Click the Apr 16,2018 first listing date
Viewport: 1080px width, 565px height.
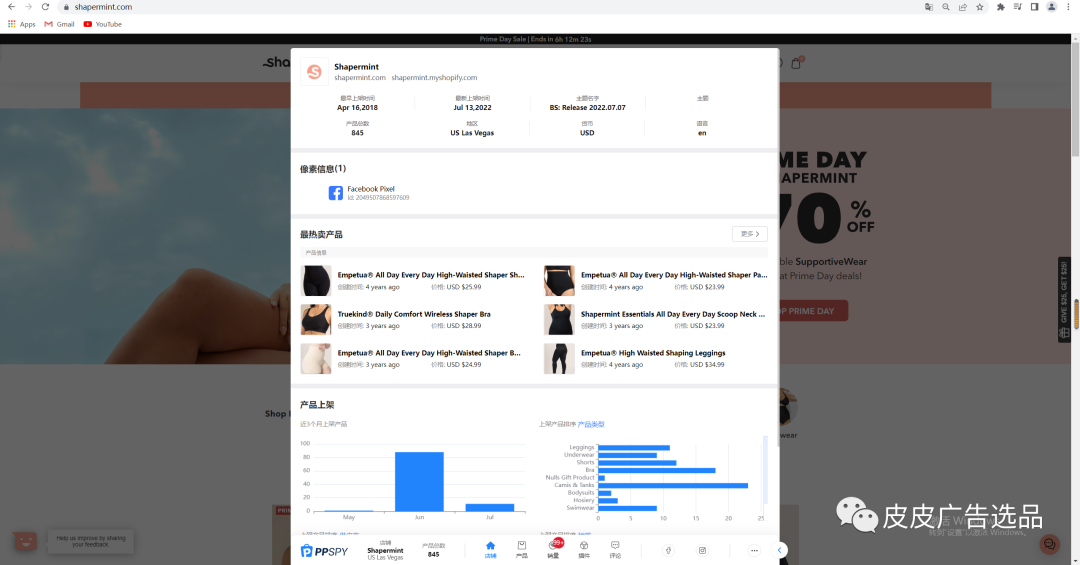click(357, 107)
